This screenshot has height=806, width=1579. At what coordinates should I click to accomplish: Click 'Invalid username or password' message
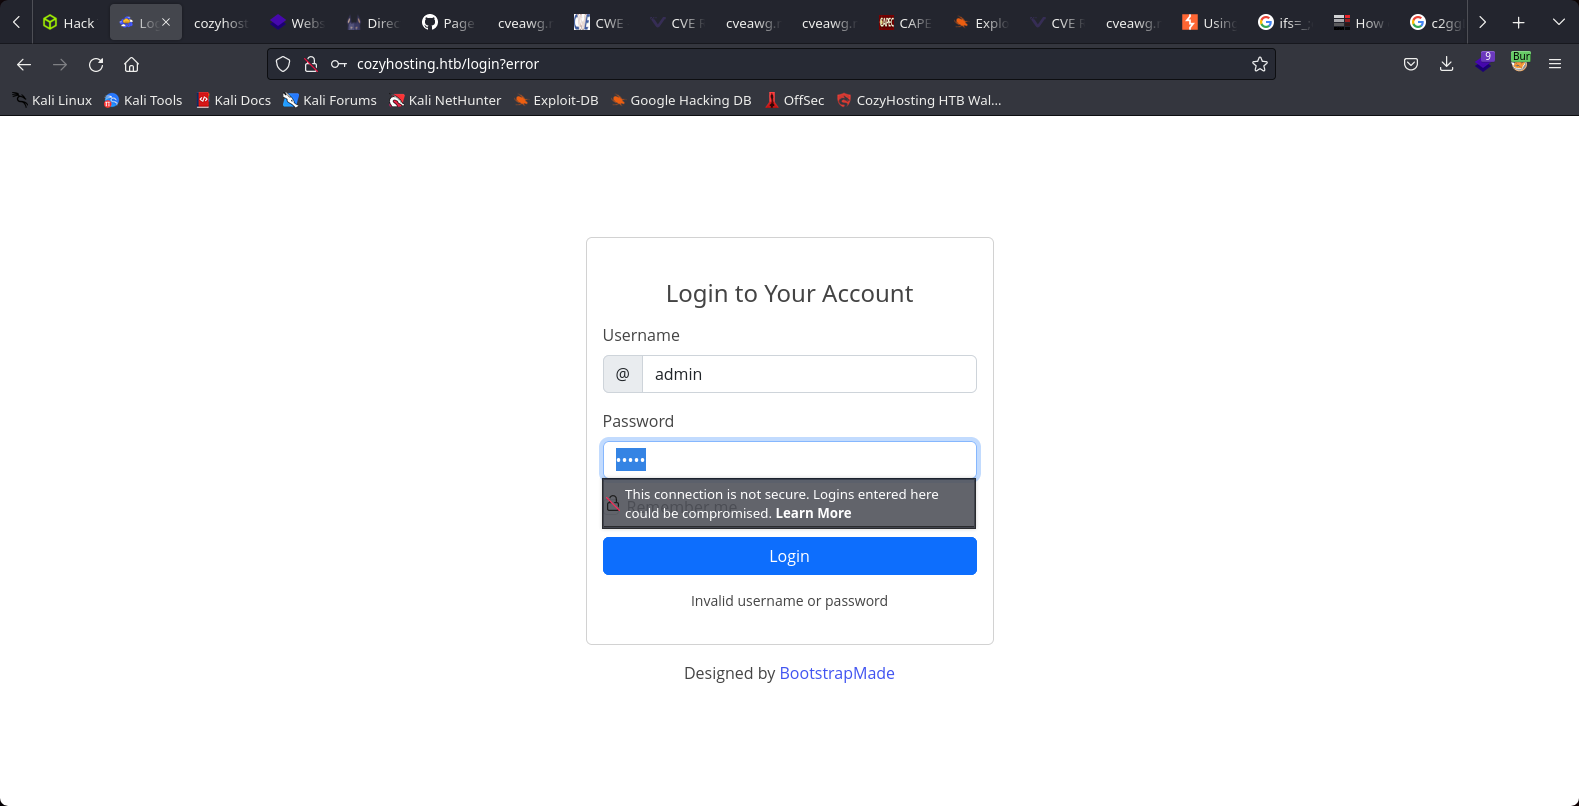click(789, 601)
